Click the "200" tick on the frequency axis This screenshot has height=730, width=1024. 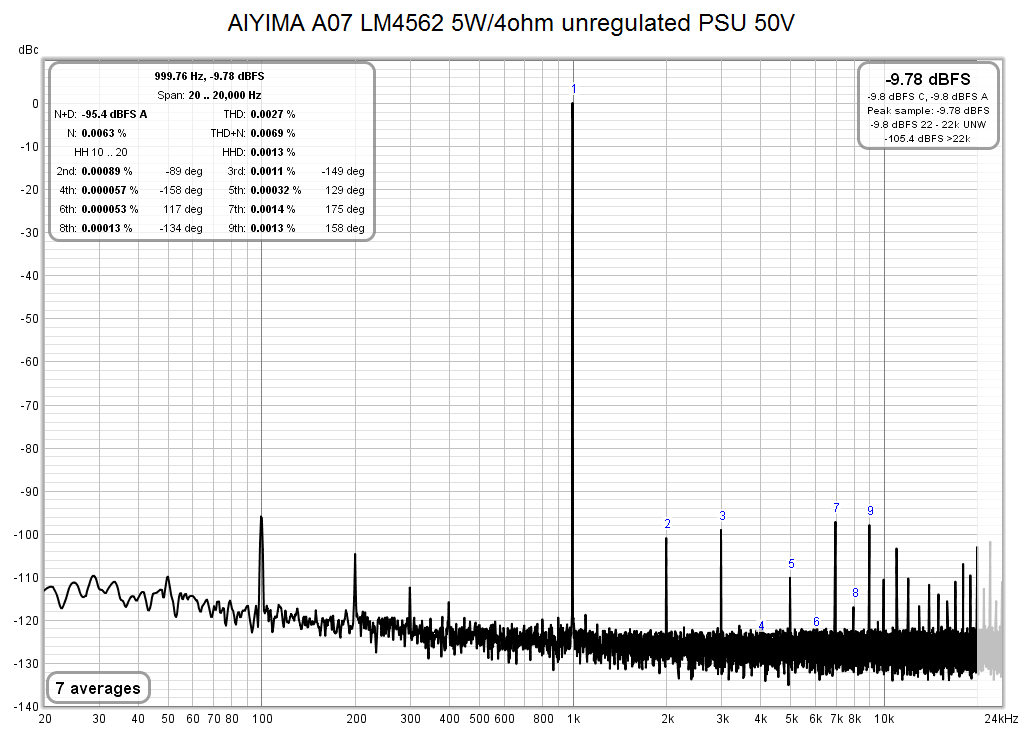coord(356,719)
